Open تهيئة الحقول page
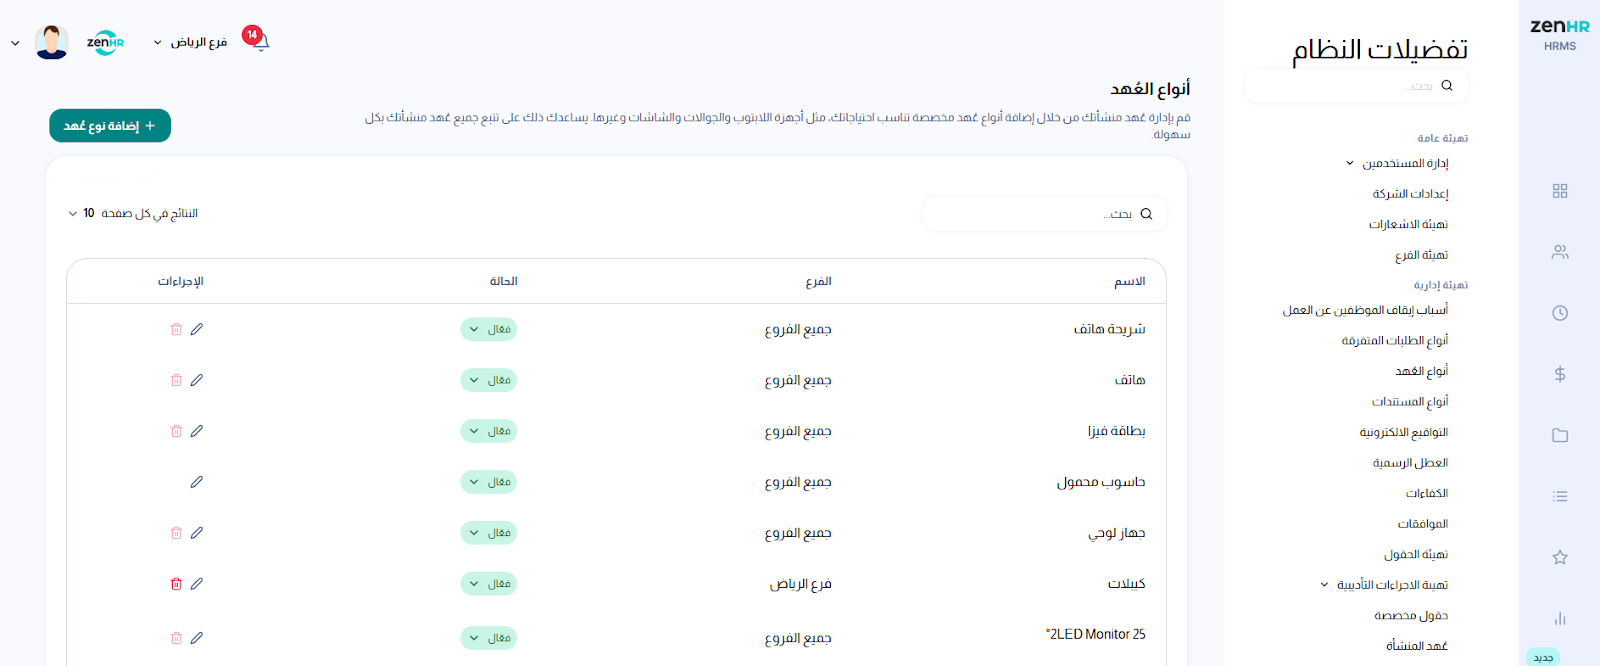Screen dimensions: 1600x666 (1415, 555)
